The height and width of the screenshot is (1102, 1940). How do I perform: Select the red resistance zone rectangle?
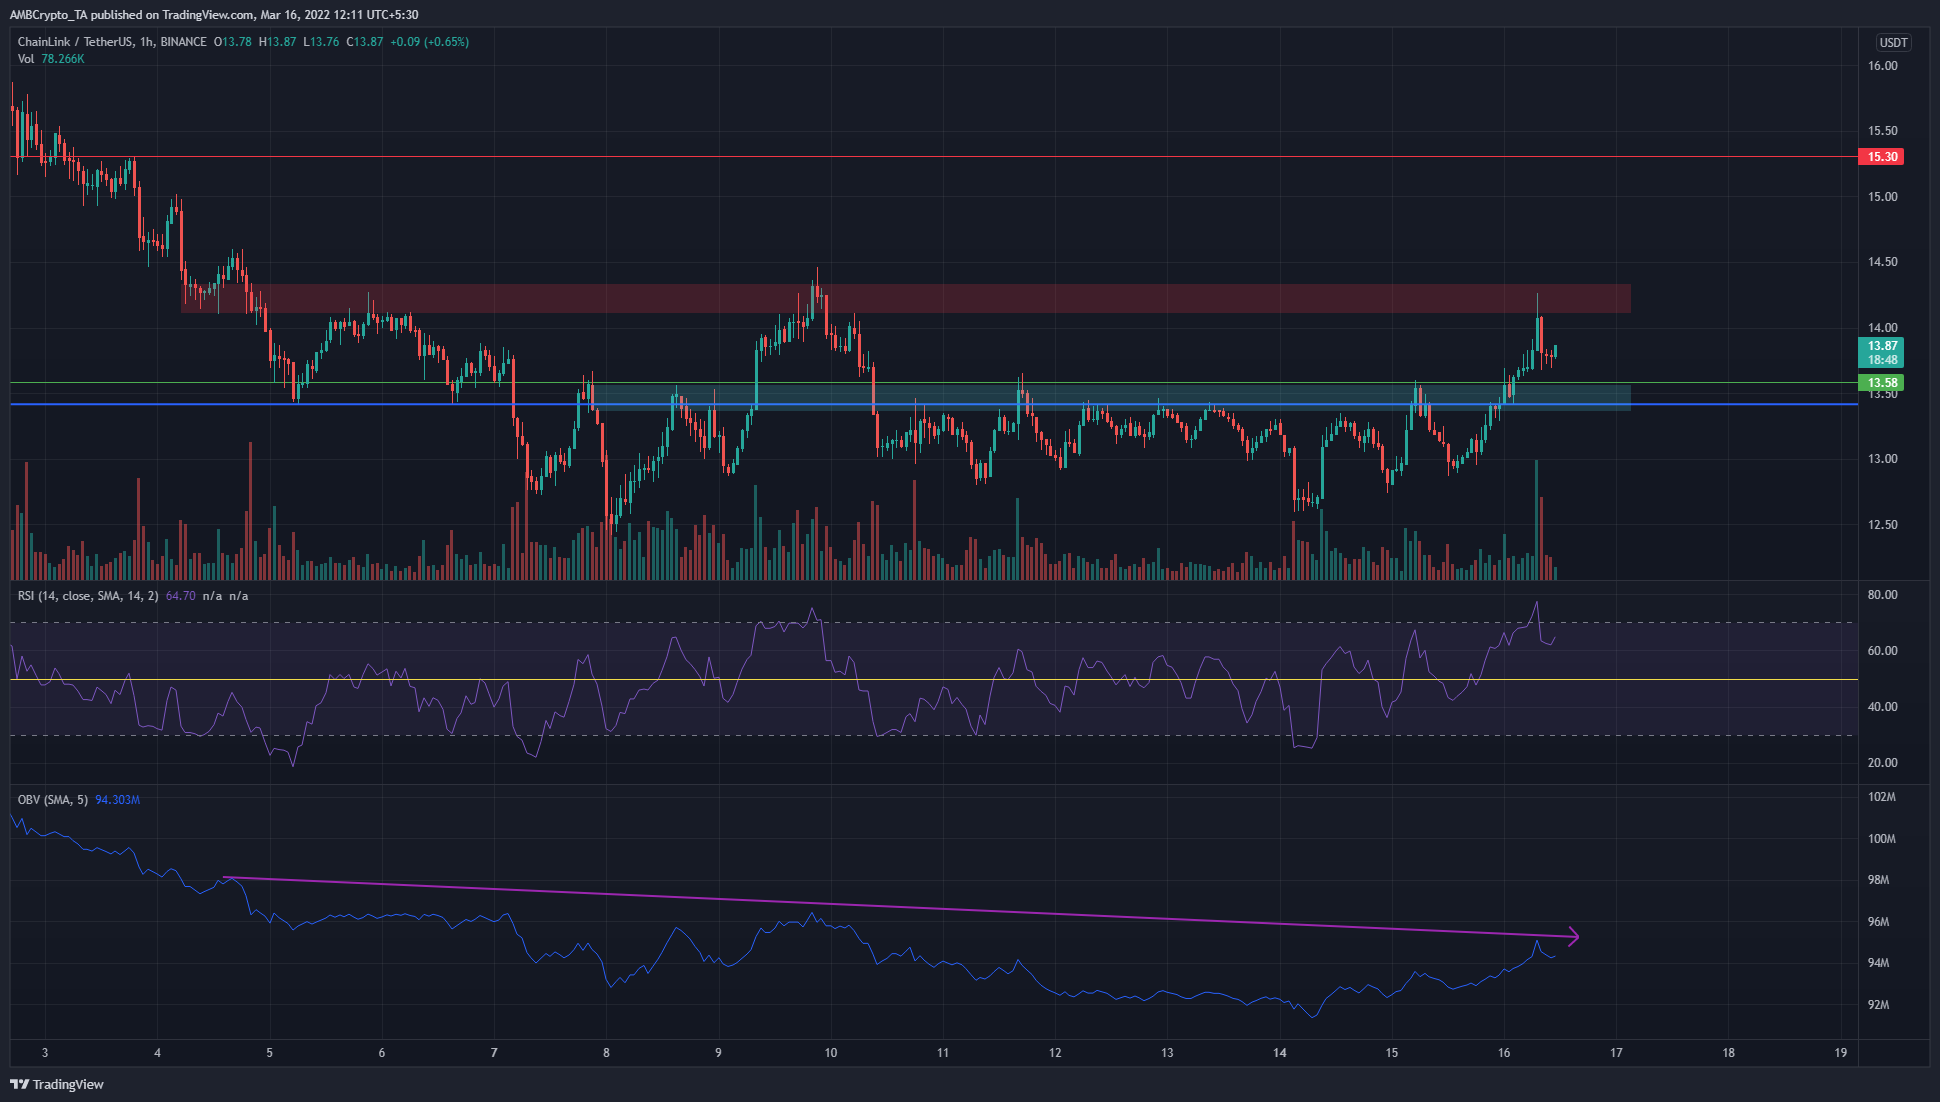906,299
